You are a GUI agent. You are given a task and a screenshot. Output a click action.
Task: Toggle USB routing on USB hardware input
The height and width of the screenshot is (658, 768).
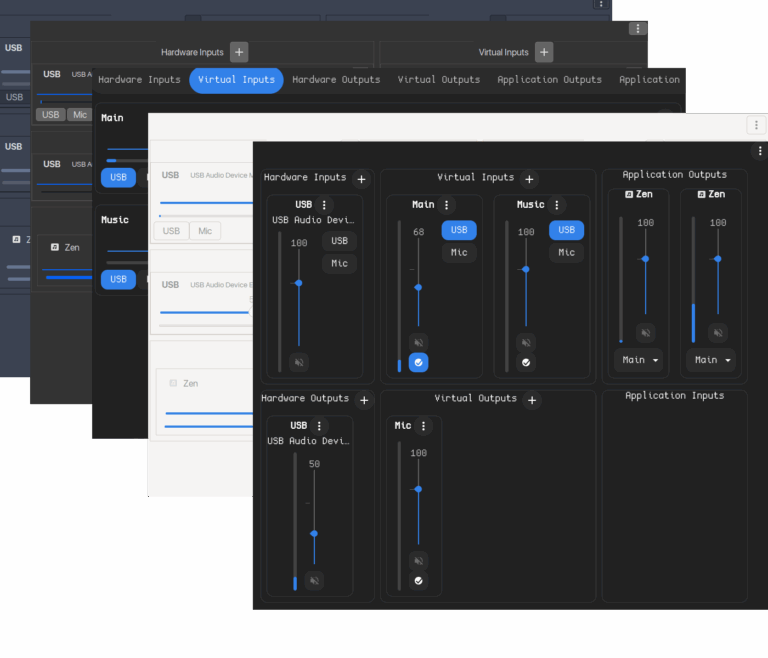[339, 241]
